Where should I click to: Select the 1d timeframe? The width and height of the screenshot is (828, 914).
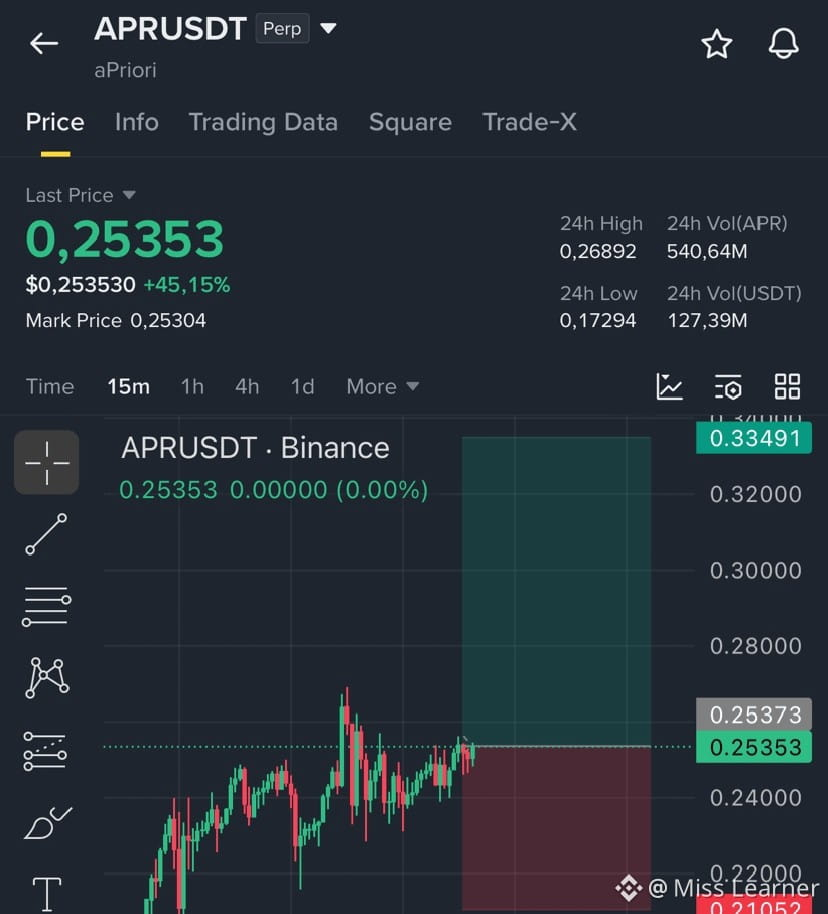click(x=303, y=386)
